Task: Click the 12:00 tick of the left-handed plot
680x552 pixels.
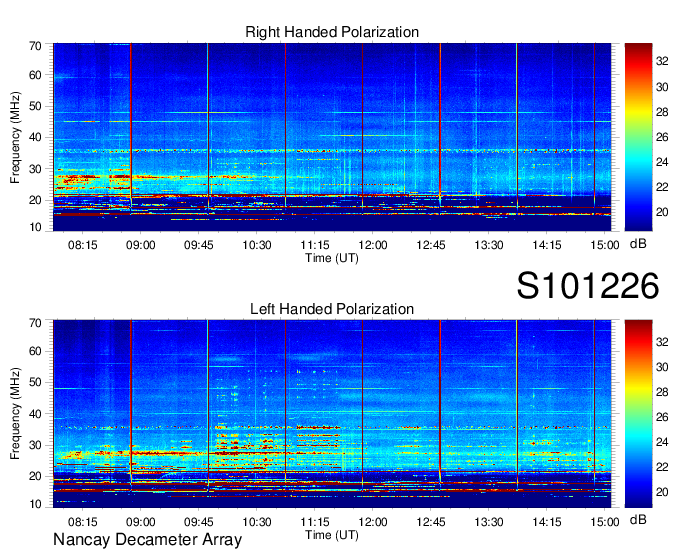Action: pyautogui.click(x=373, y=522)
